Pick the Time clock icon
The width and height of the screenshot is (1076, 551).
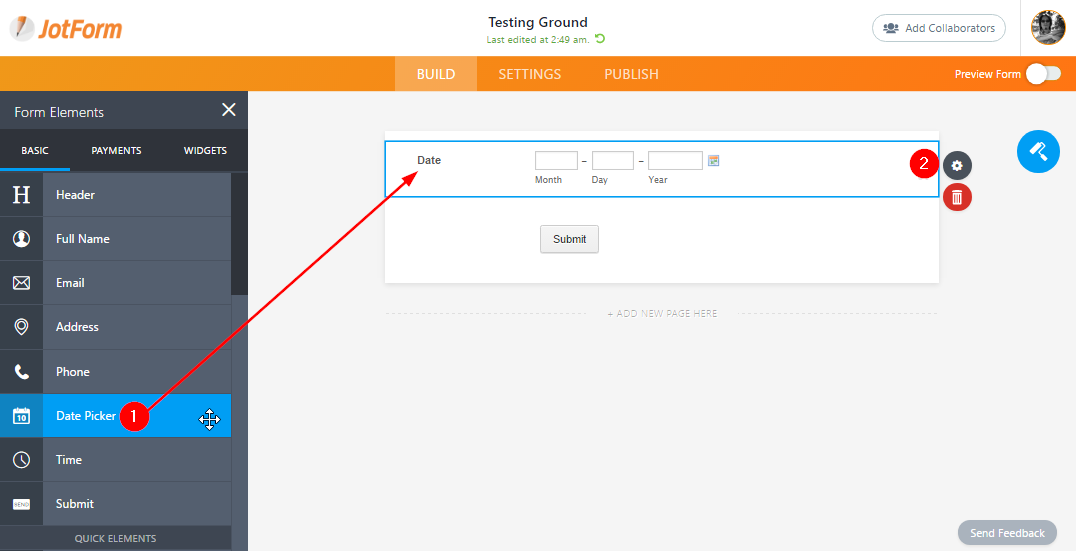pos(21,460)
